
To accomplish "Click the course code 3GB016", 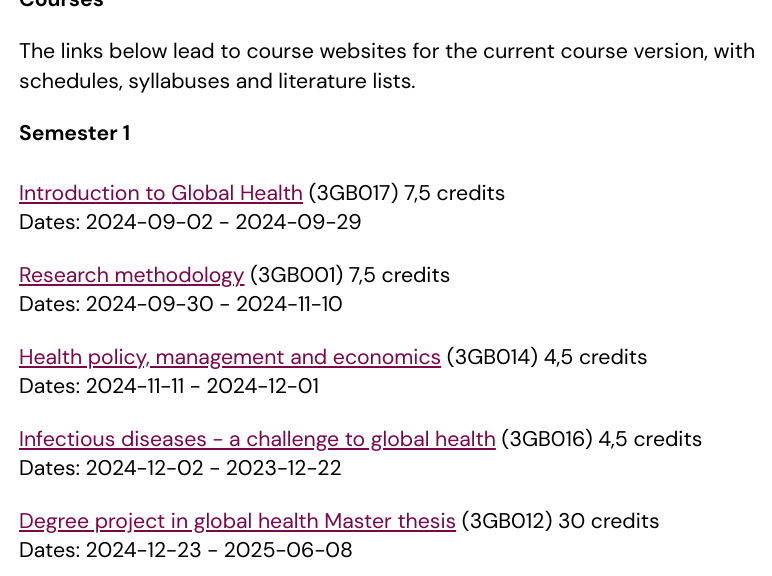I will point(547,439).
